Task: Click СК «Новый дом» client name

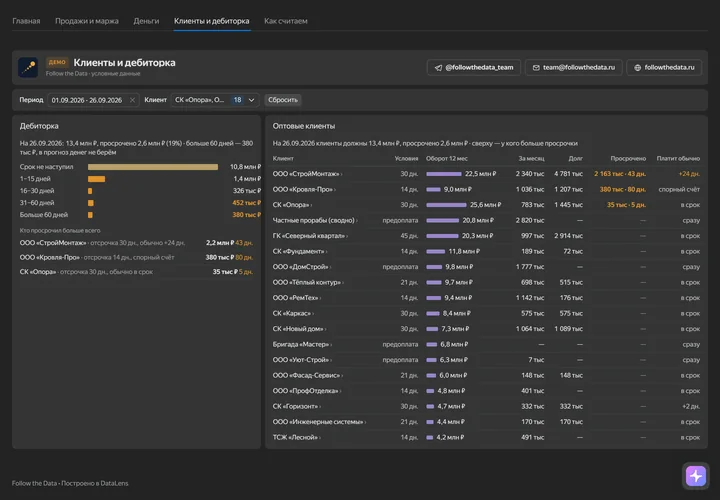Action: tap(298, 329)
